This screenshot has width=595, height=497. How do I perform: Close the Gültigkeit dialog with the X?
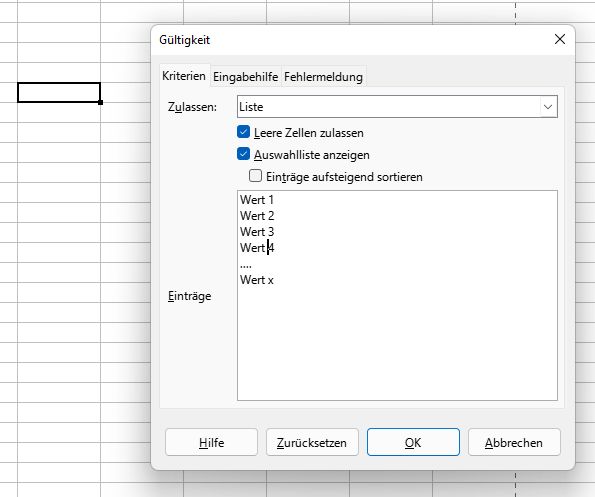pyautogui.click(x=560, y=39)
